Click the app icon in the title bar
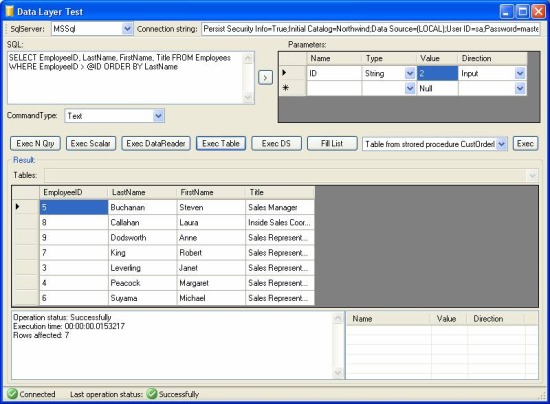The image size is (550, 404). pos(10,12)
